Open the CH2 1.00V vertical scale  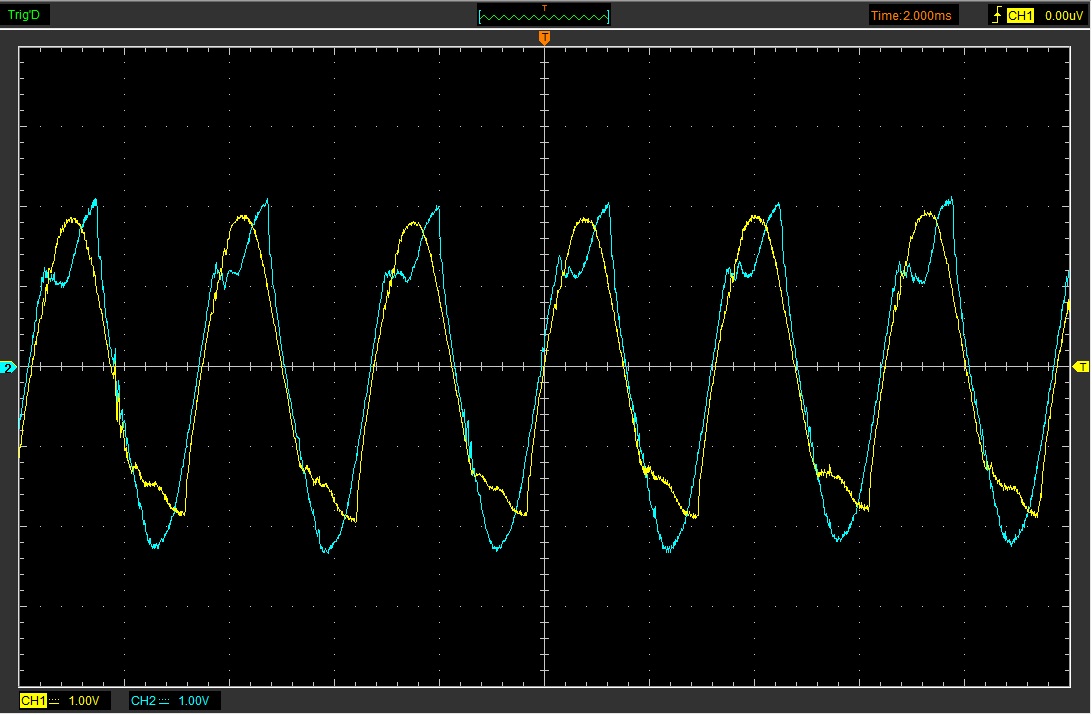(194, 701)
